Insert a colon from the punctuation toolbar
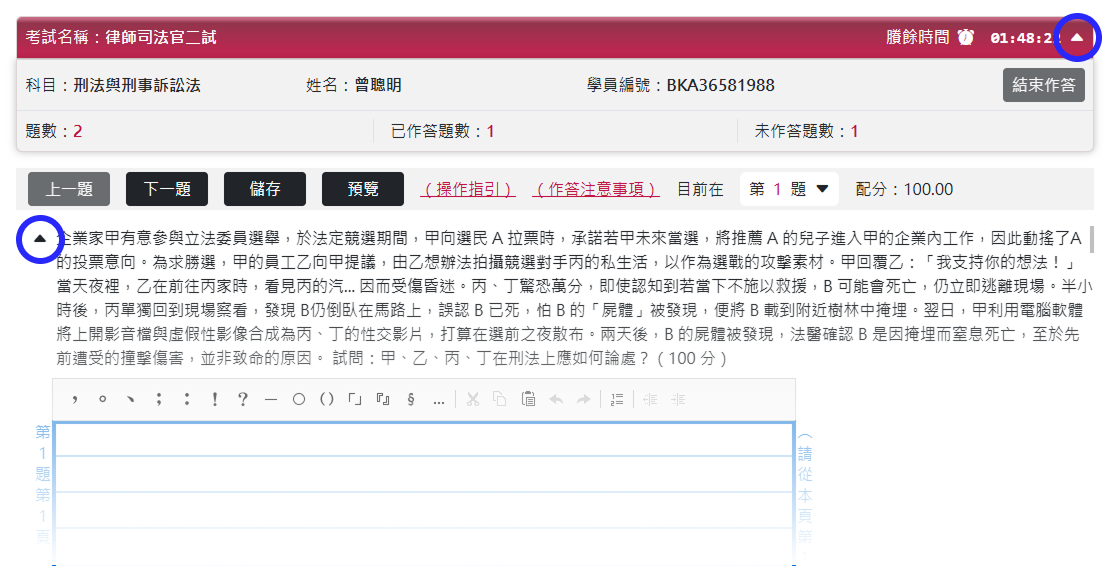The height and width of the screenshot is (566, 1110). point(187,400)
